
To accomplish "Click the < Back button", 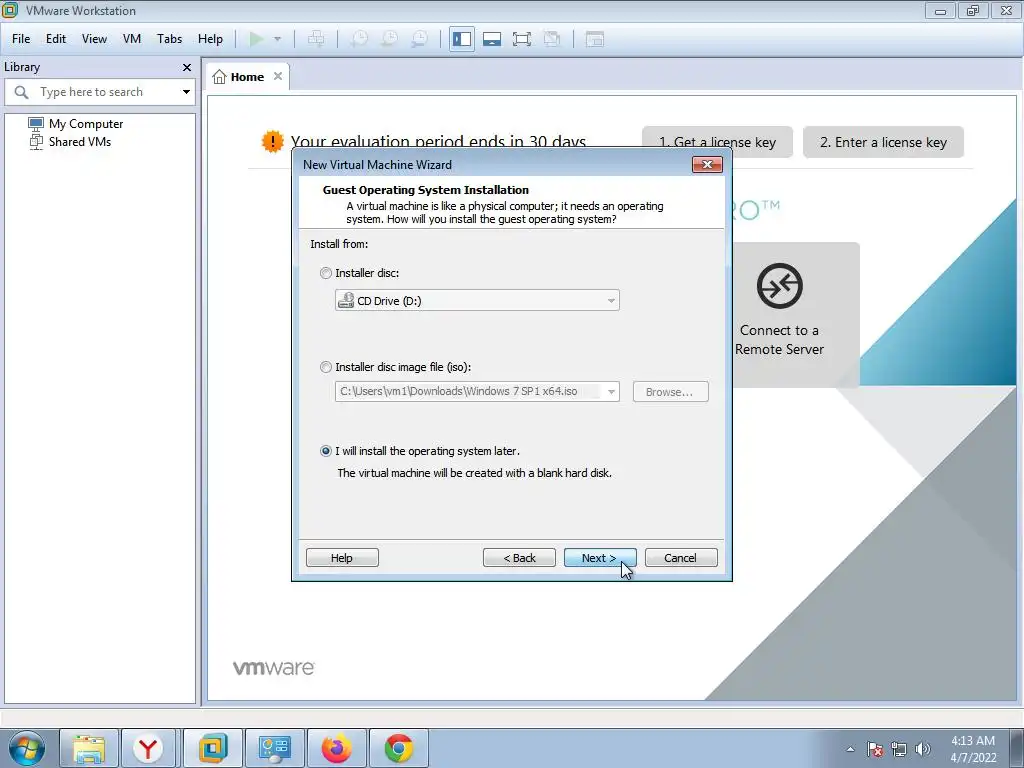I will (x=519, y=558).
